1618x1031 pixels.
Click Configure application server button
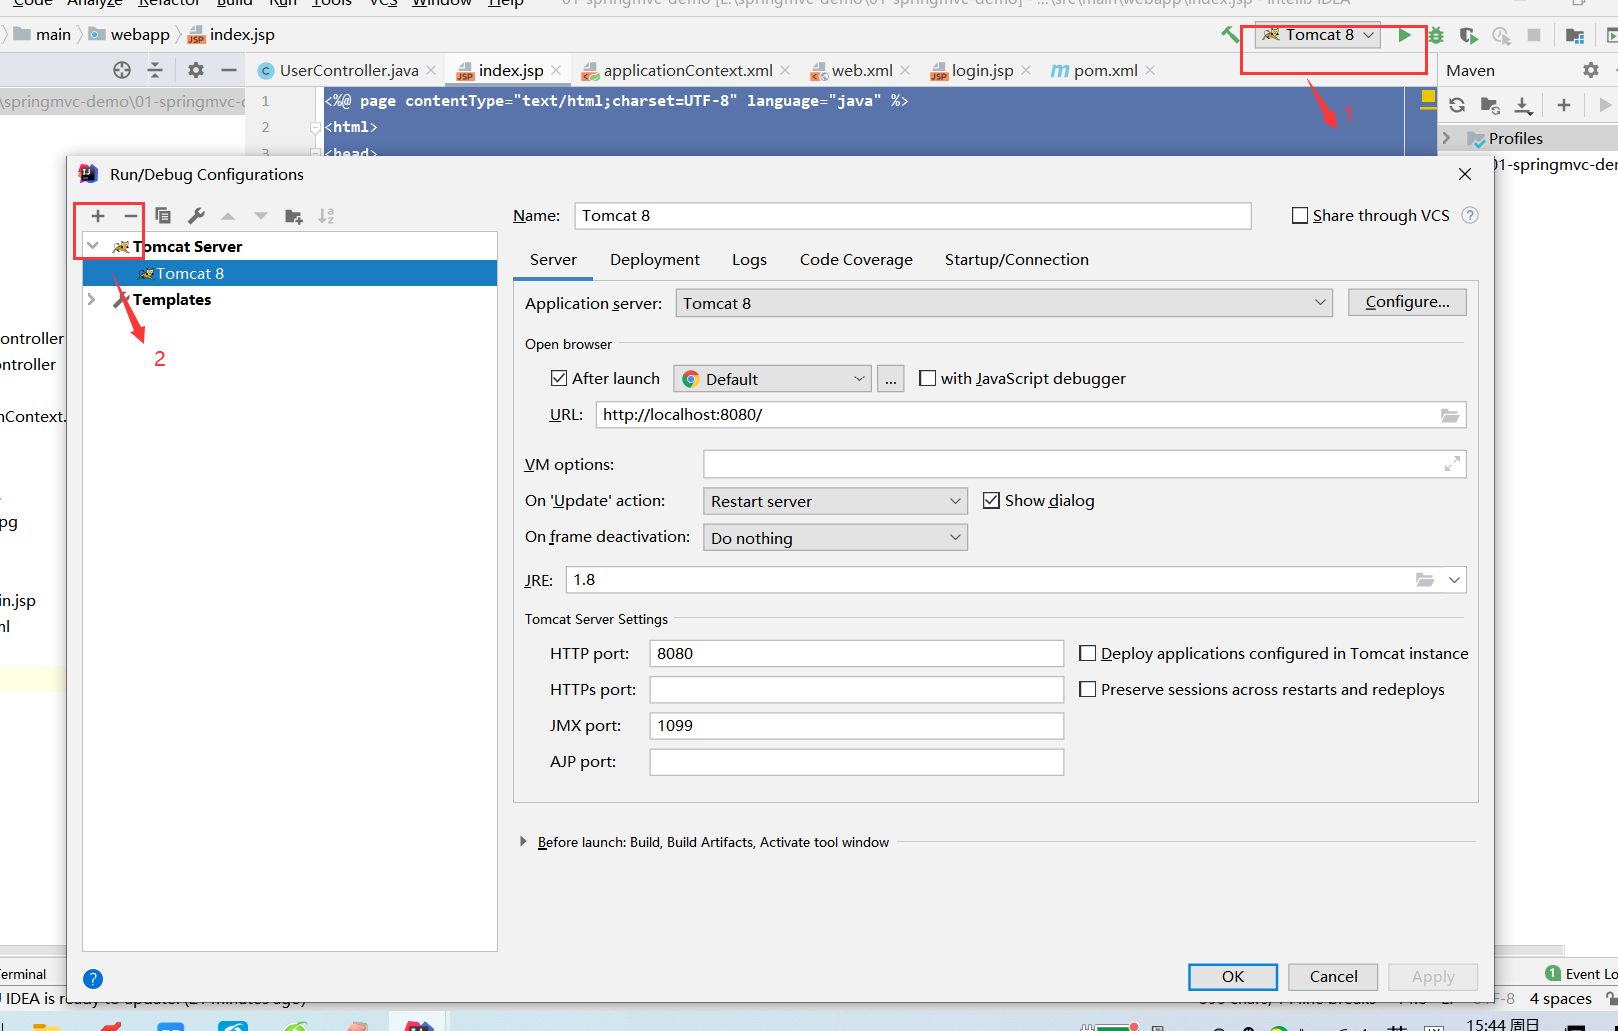pyautogui.click(x=1407, y=302)
